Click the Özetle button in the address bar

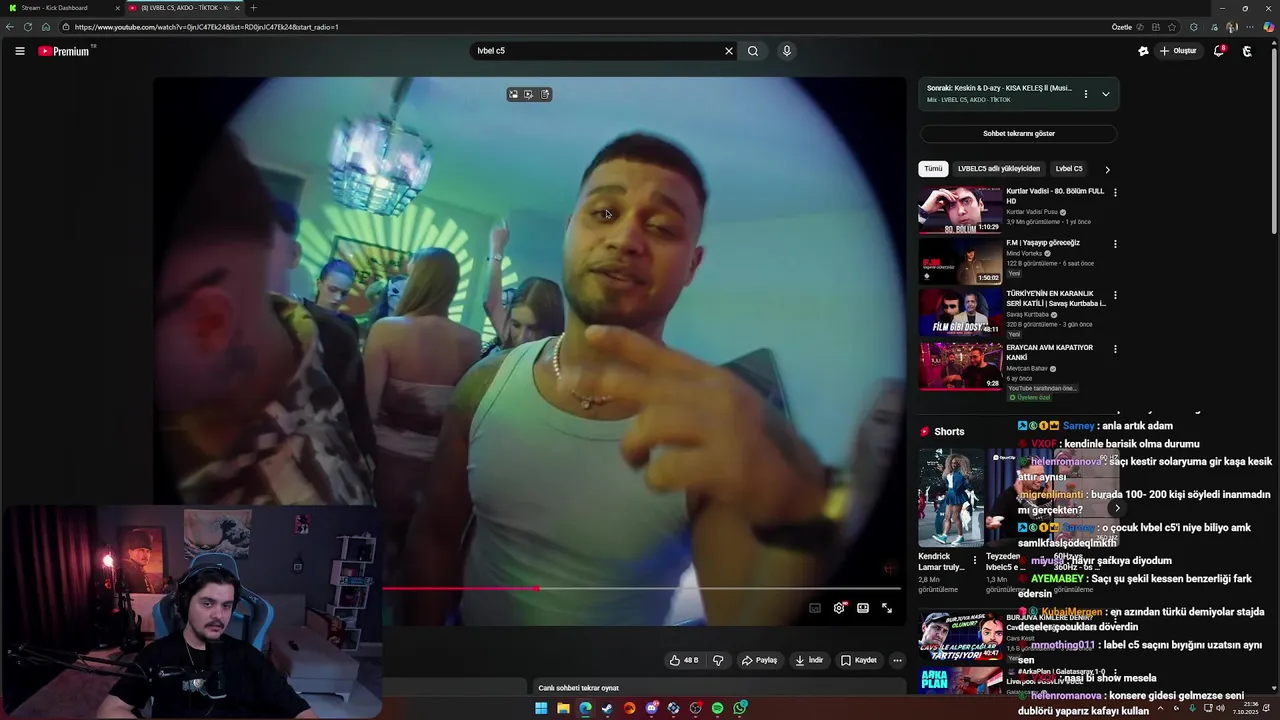pyautogui.click(x=1122, y=27)
